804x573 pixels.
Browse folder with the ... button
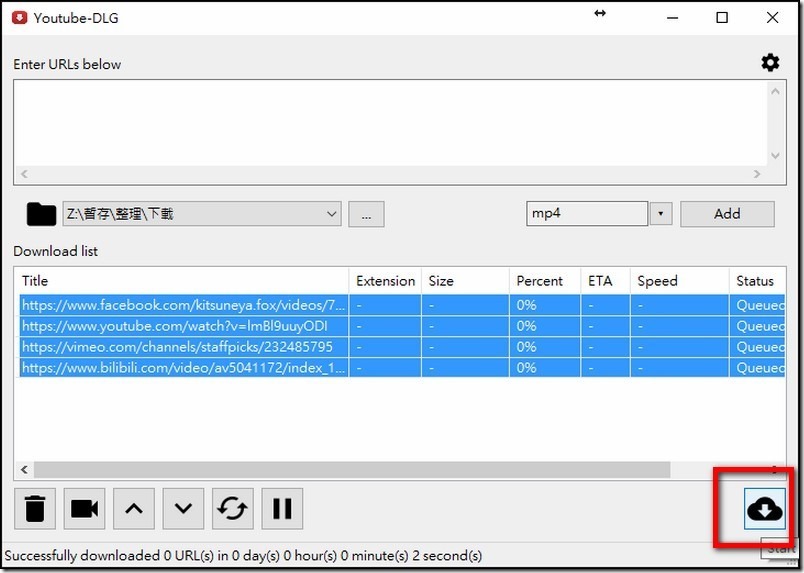click(x=366, y=214)
